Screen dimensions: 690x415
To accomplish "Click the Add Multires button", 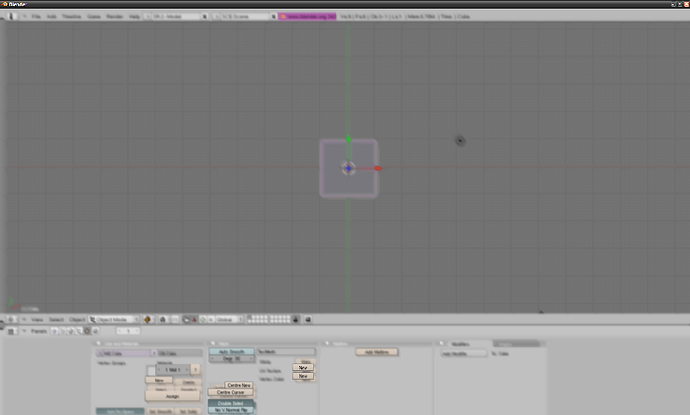I will pos(377,352).
